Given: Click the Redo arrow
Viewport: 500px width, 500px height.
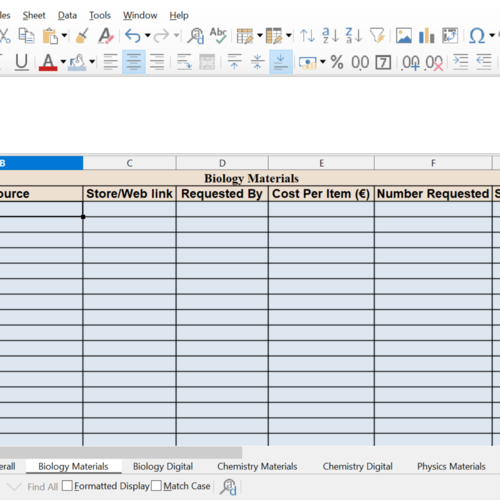Looking at the screenshot, I should (161, 35).
